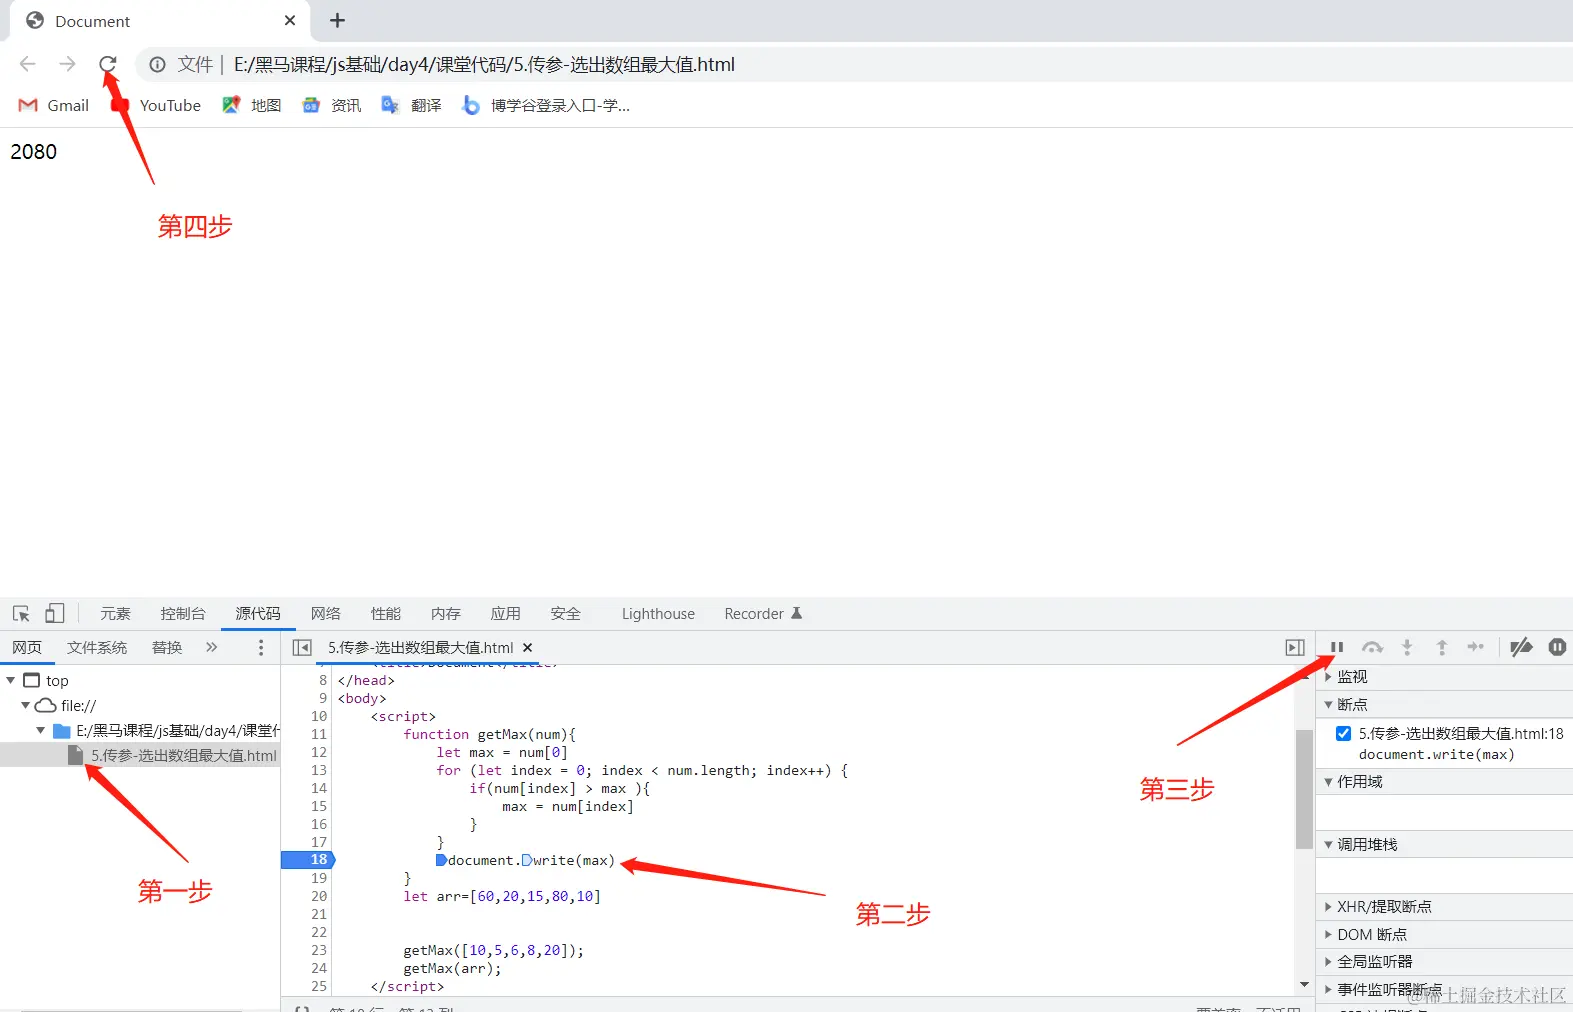The image size is (1573, 1012).
Task: Step into next function call icon
Action: pos(1407,648)
